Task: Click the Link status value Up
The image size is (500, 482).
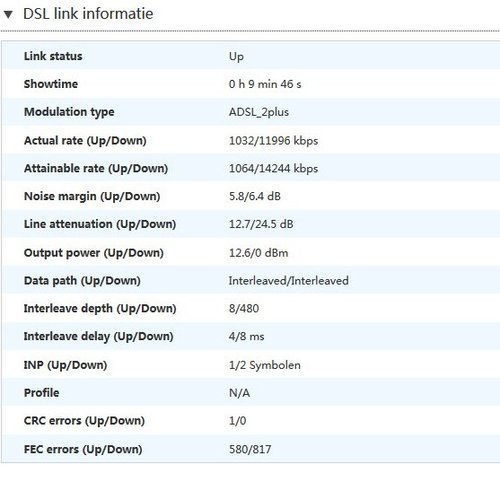Action: click(x=236, y=57)
